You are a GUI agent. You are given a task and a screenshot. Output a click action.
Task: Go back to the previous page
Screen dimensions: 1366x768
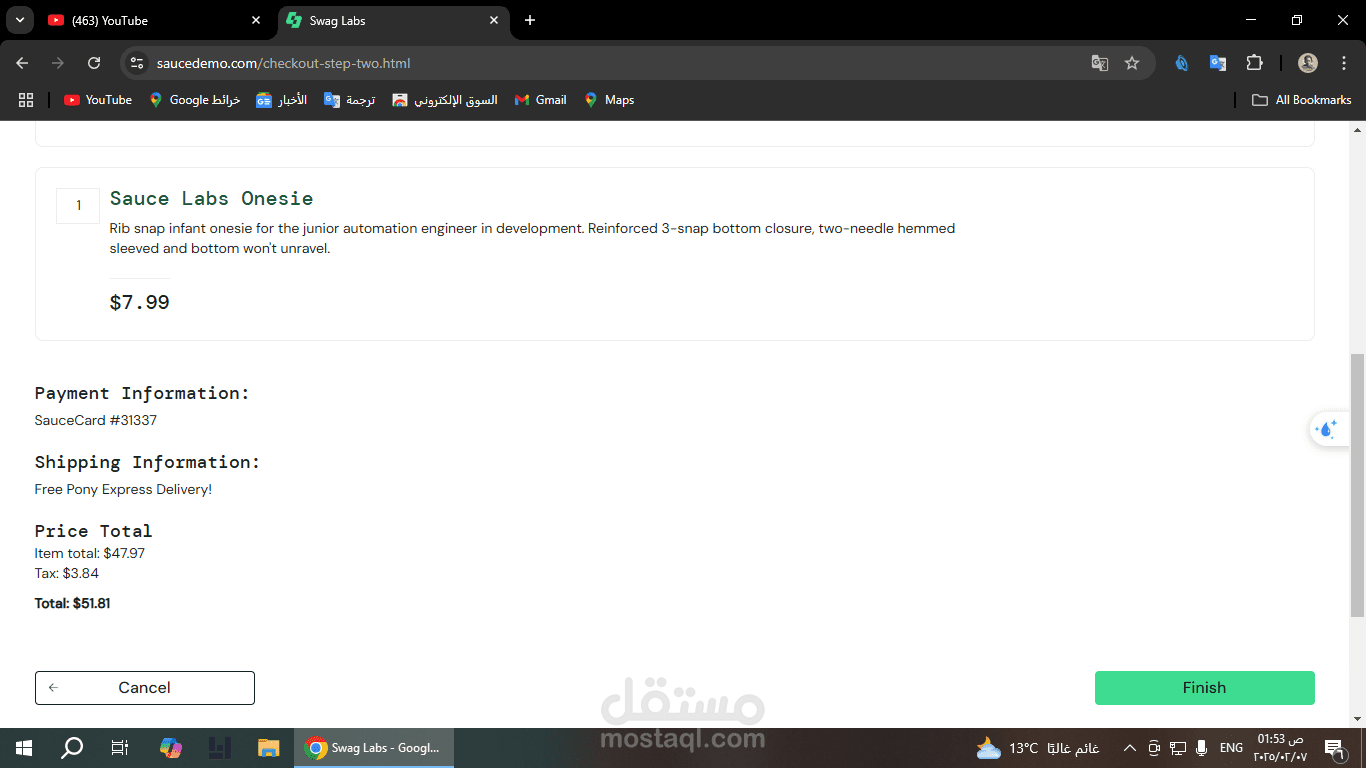22,63
